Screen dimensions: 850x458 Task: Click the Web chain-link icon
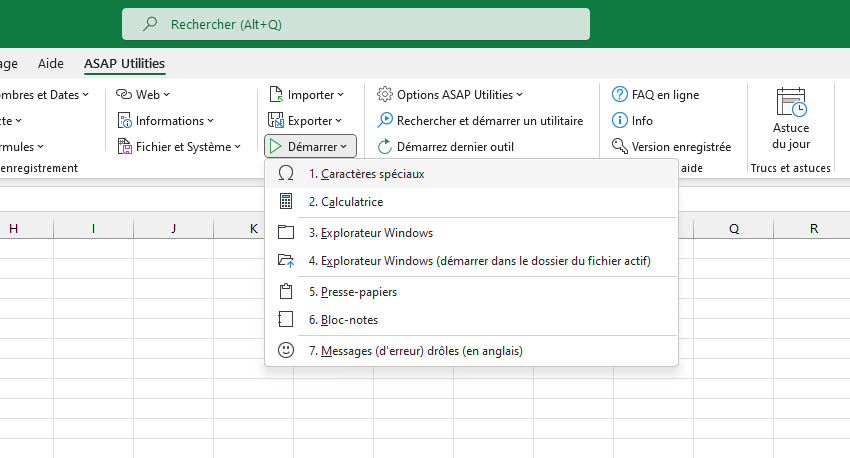[124, 94]
